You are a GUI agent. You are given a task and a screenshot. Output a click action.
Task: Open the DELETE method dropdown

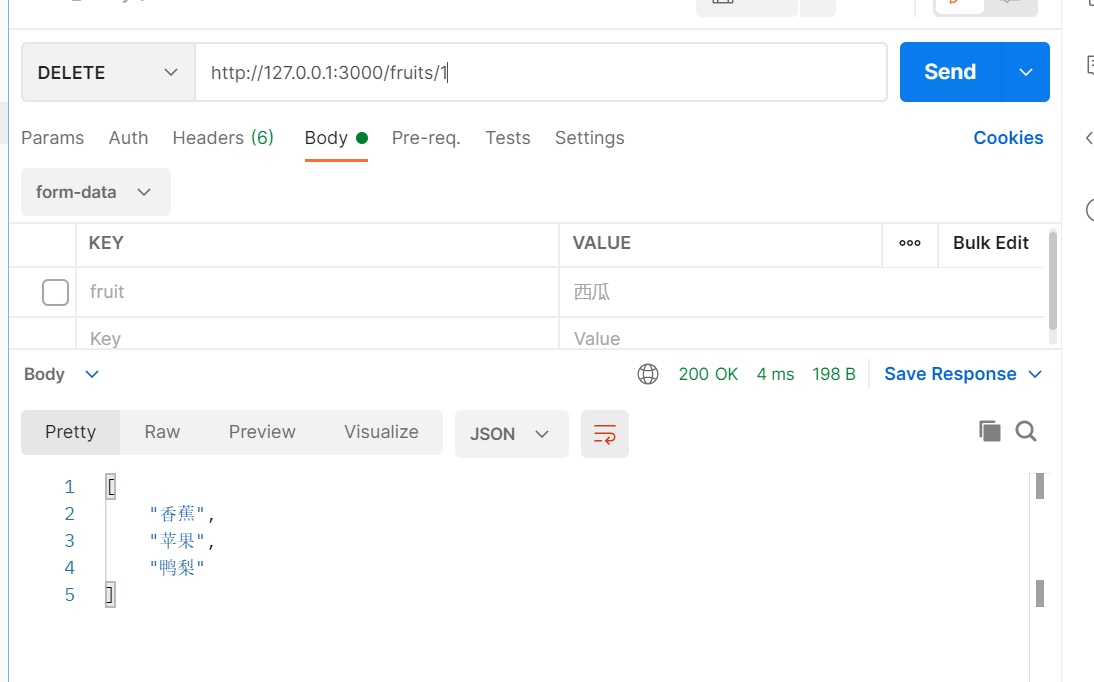pos(108,72)
